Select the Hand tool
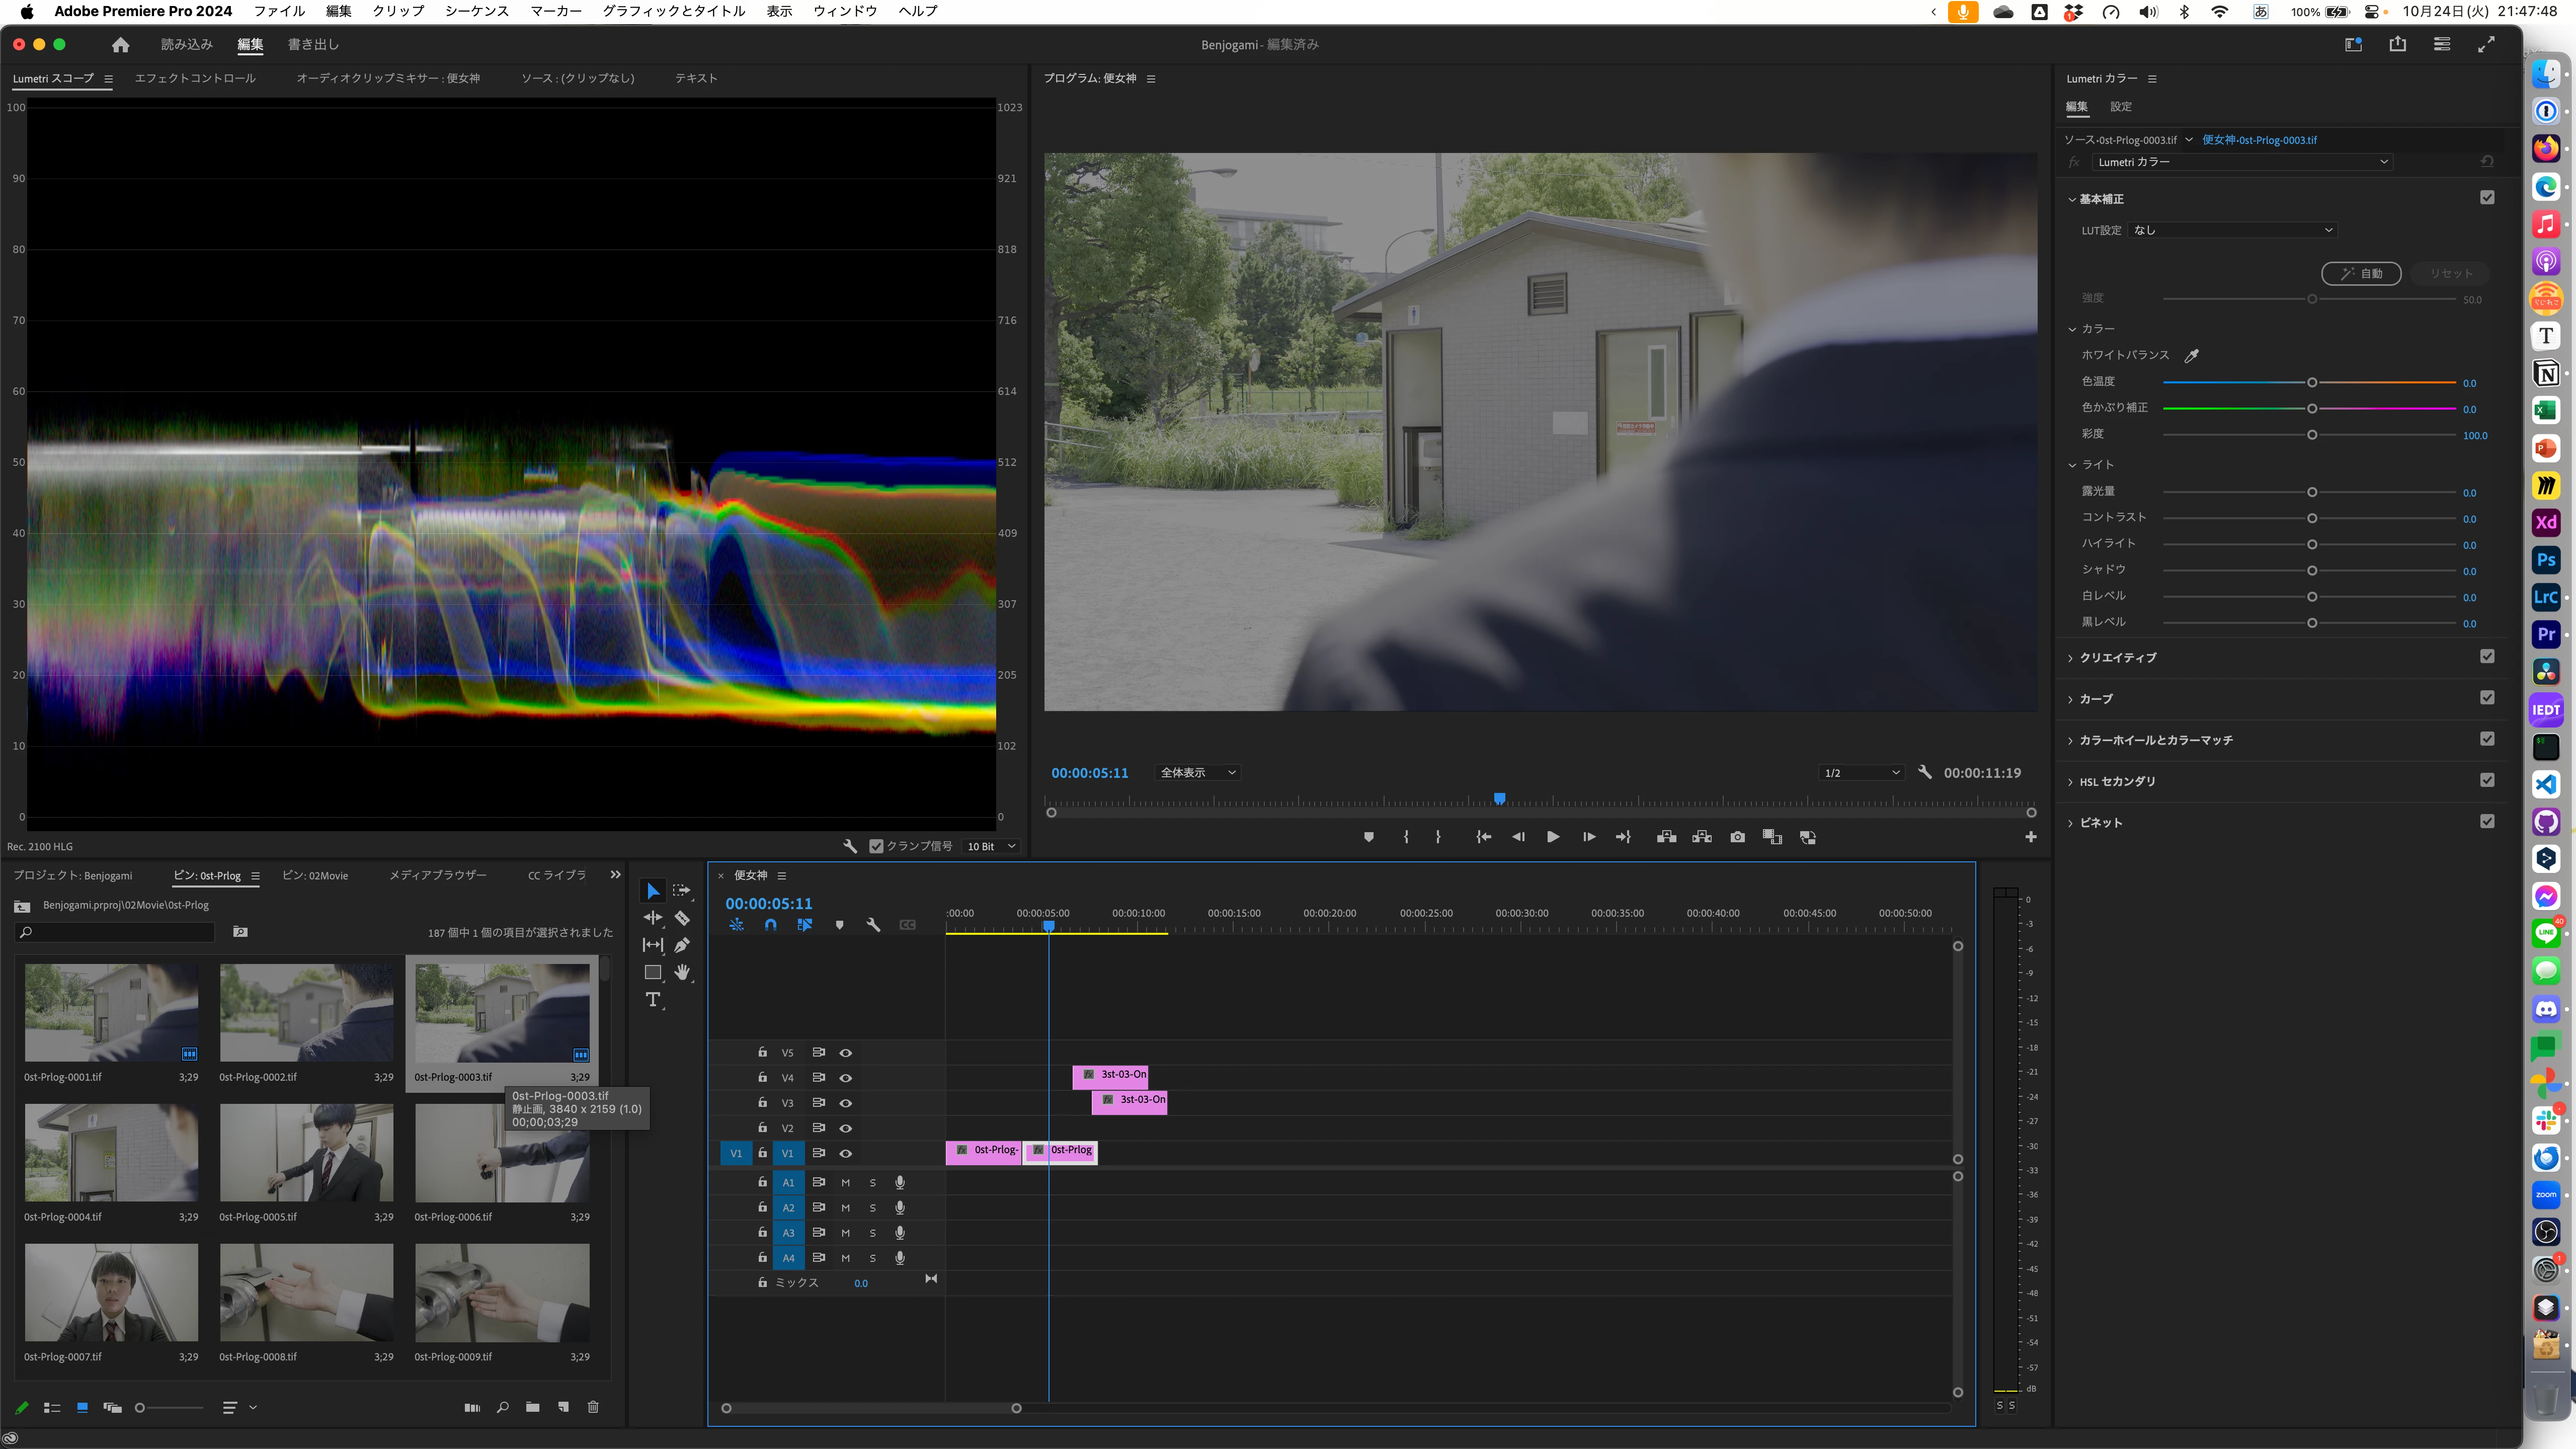The width and height of the screenshot is (2576, 1449). (x=682, y=972)
